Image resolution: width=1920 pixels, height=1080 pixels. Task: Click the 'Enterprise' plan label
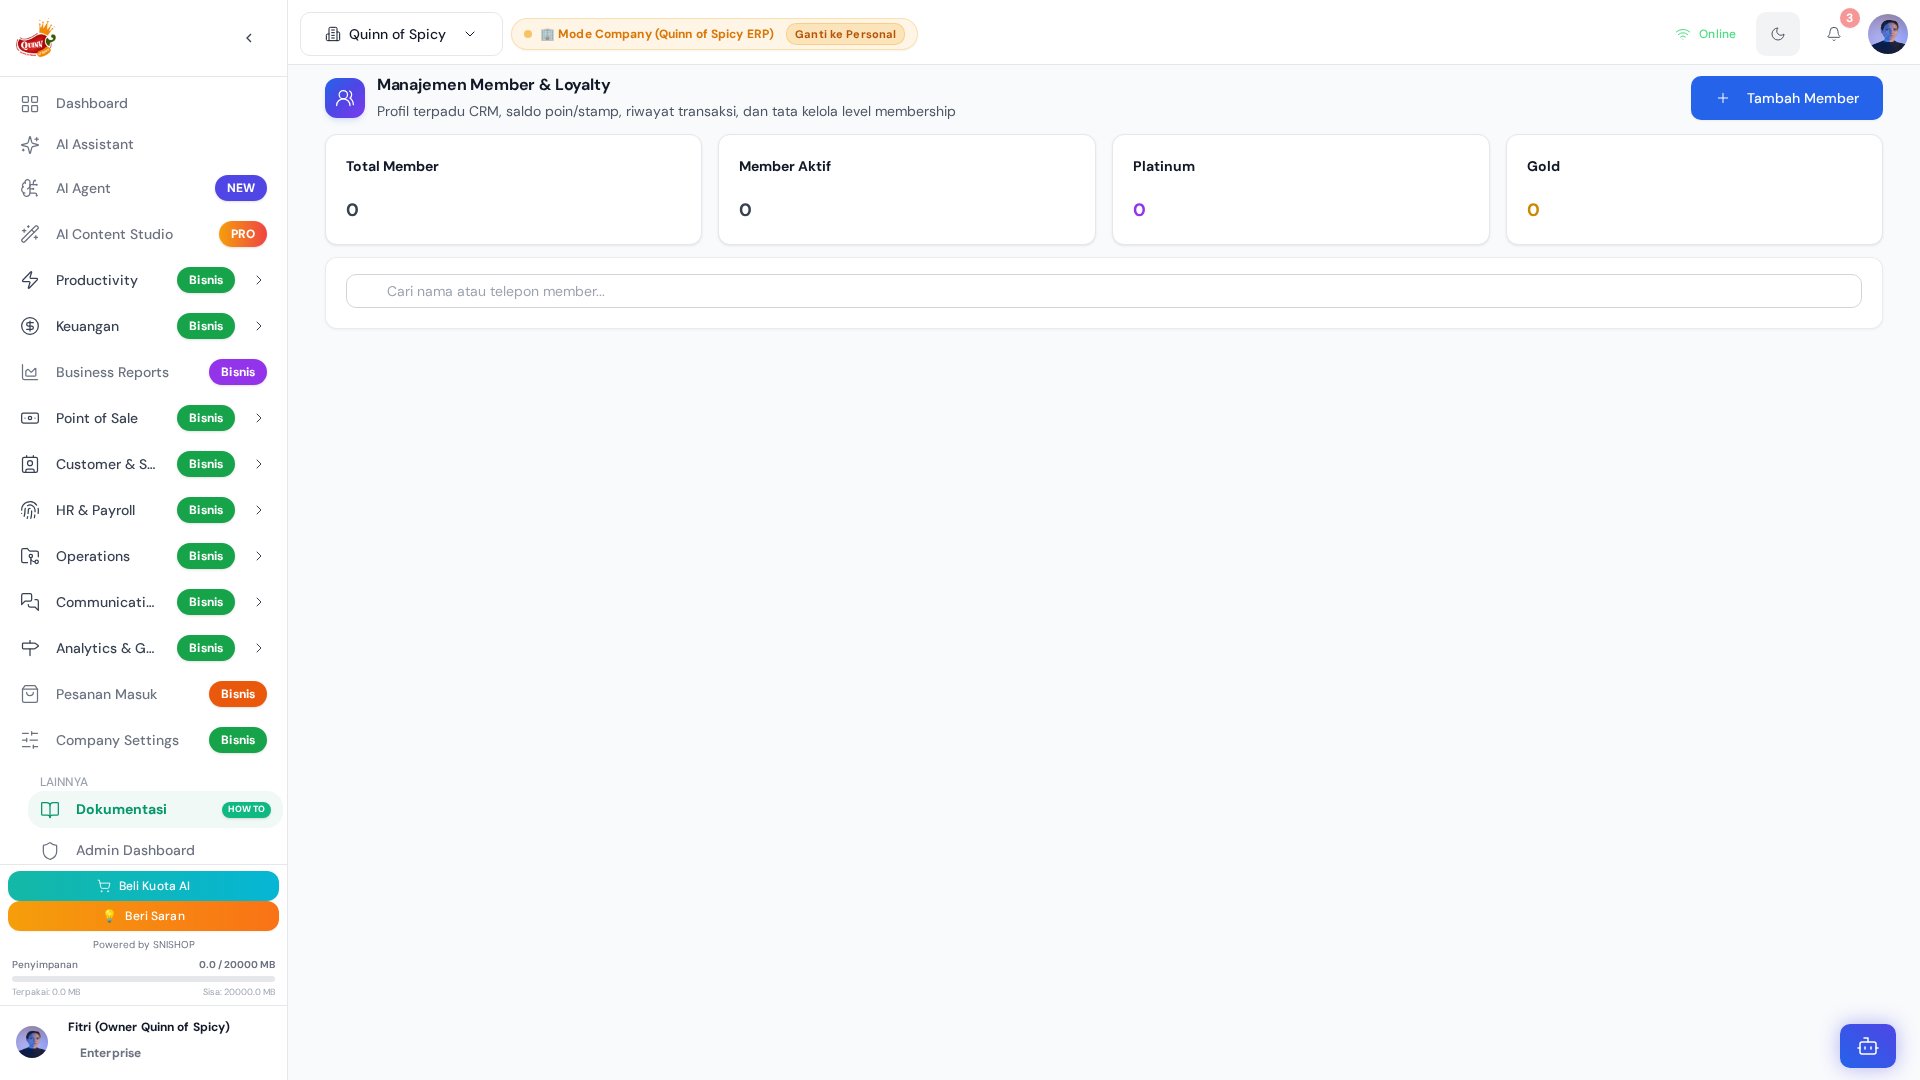pyautogui.click(x=110, y=1054)
